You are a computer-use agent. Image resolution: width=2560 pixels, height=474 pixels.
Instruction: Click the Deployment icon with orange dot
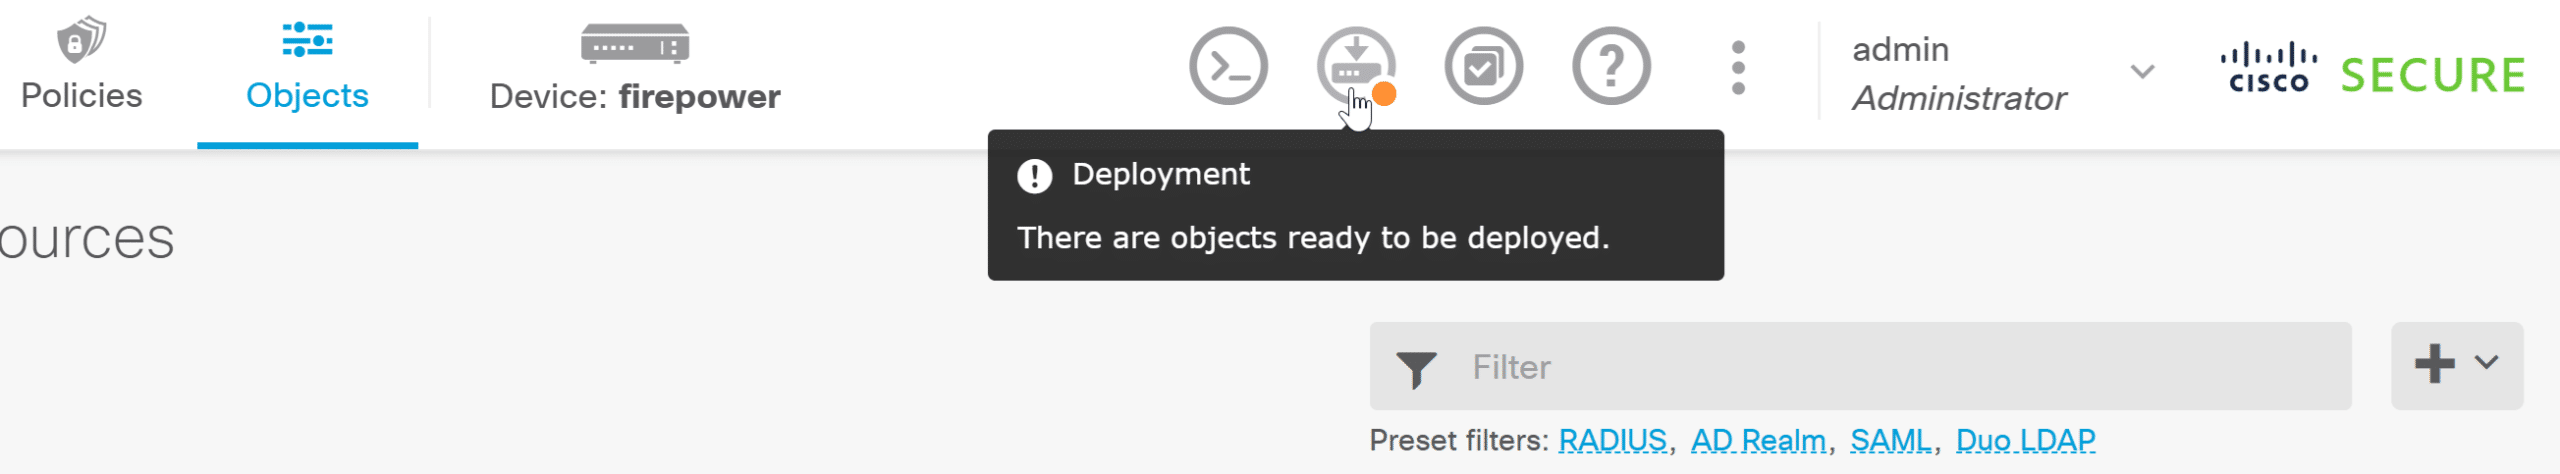(1355, 64)
